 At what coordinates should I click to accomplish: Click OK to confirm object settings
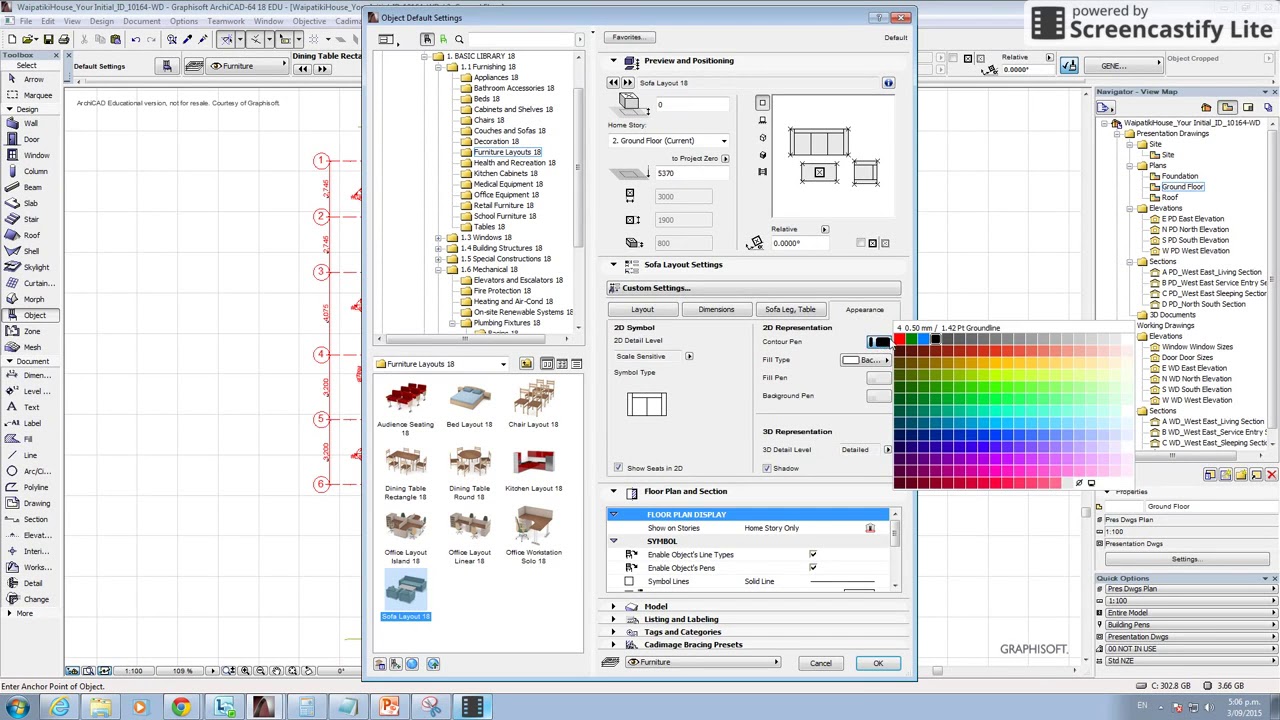[x=878, y=663]
